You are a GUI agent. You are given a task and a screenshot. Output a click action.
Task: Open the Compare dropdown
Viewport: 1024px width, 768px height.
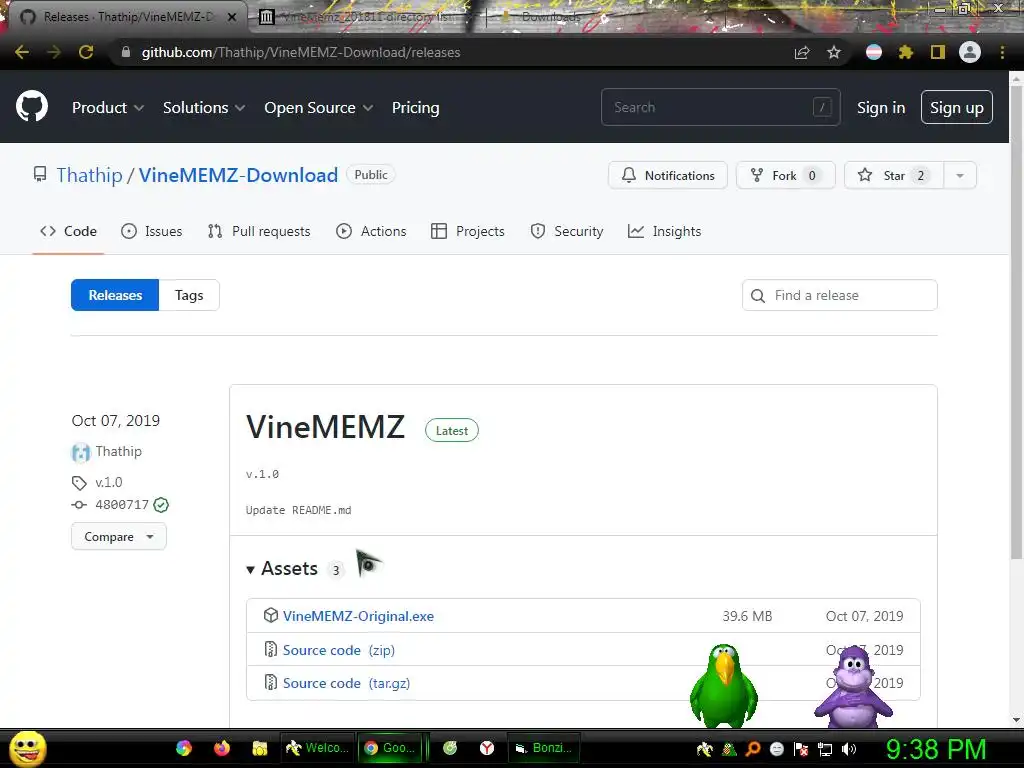pos(119,537)
